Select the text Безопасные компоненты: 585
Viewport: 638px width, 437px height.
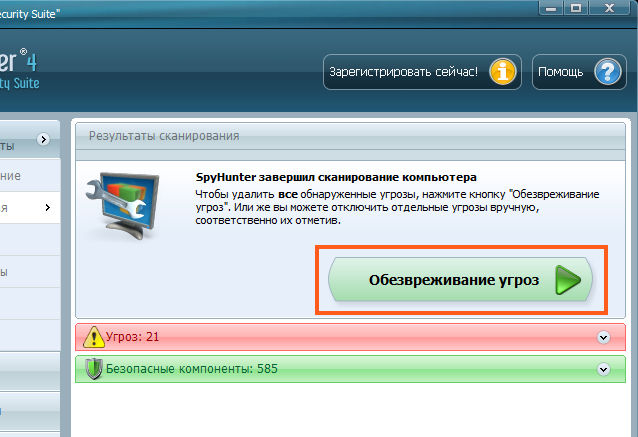[x=192, y=369]
